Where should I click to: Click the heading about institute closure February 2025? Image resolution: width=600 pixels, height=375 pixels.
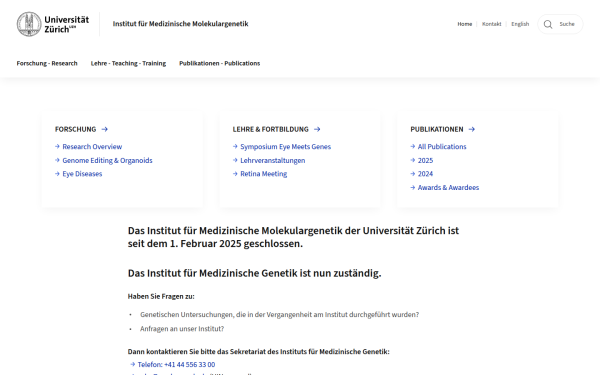(x=293, y=237)
